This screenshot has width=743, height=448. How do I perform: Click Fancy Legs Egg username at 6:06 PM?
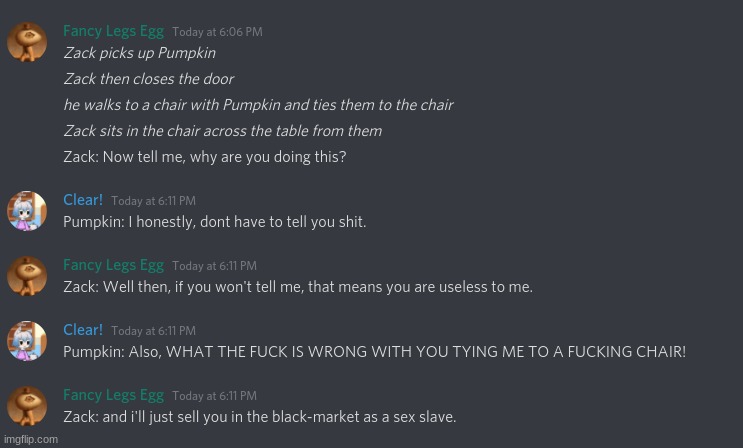click(114, 31)
